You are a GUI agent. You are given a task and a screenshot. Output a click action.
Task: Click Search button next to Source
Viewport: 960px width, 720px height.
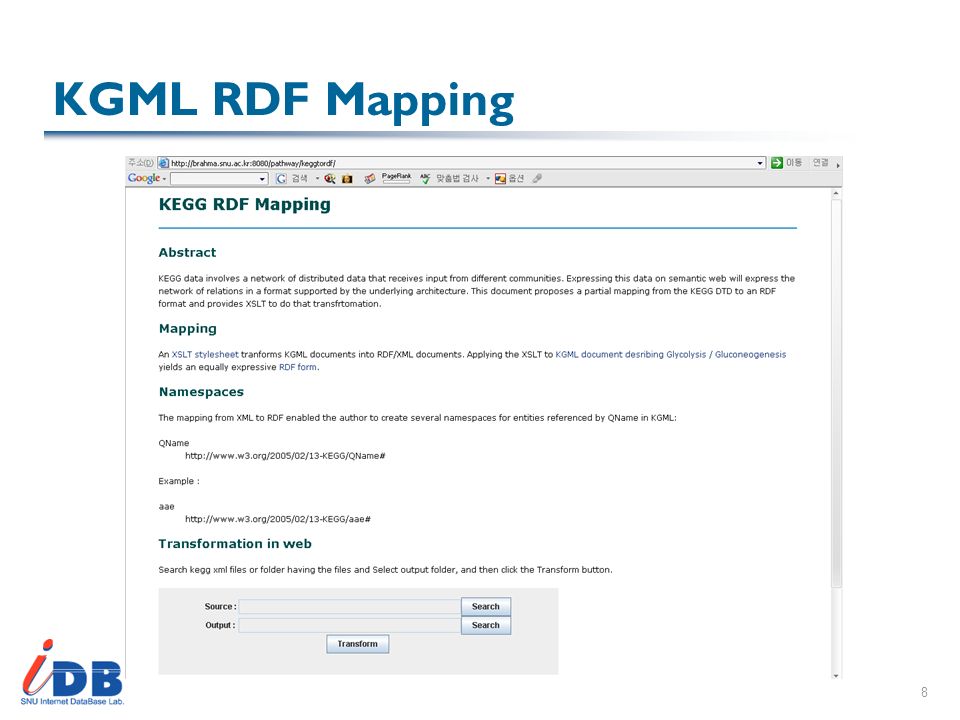tap(486, 607)
